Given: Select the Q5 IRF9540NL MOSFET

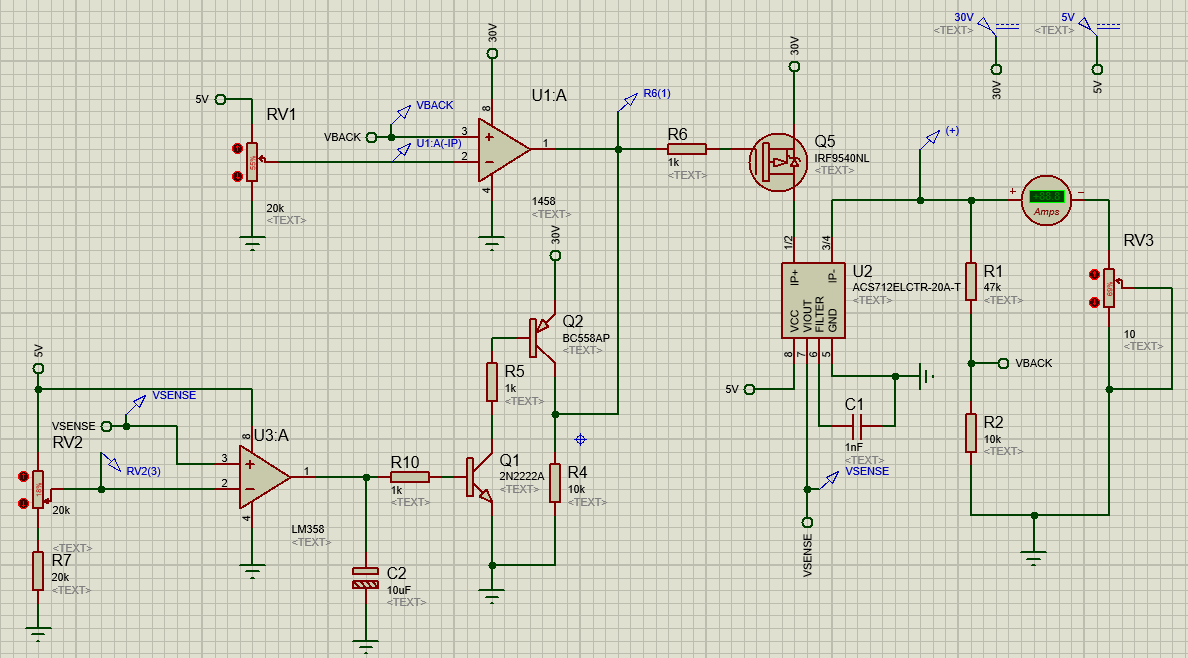Looking at the screenshot, I should click(x=780, y=161).
